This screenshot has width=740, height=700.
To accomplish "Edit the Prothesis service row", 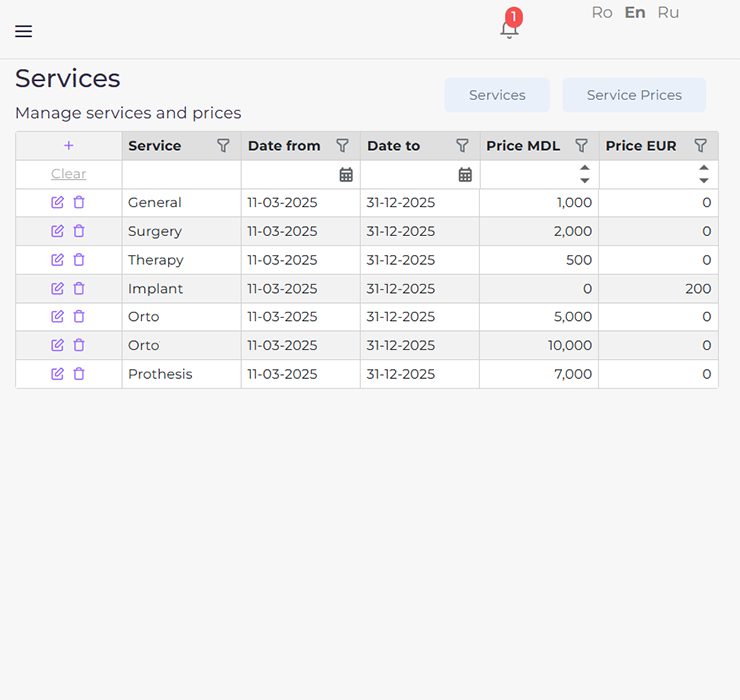I will (x=57, y=374).
